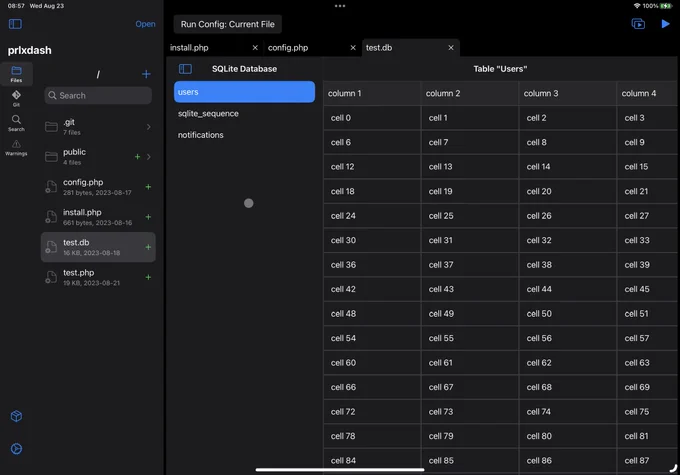680x475 pixels.
Task: Select cell 31 in the table
Action: pyautogui.click(x=470, y=240)
